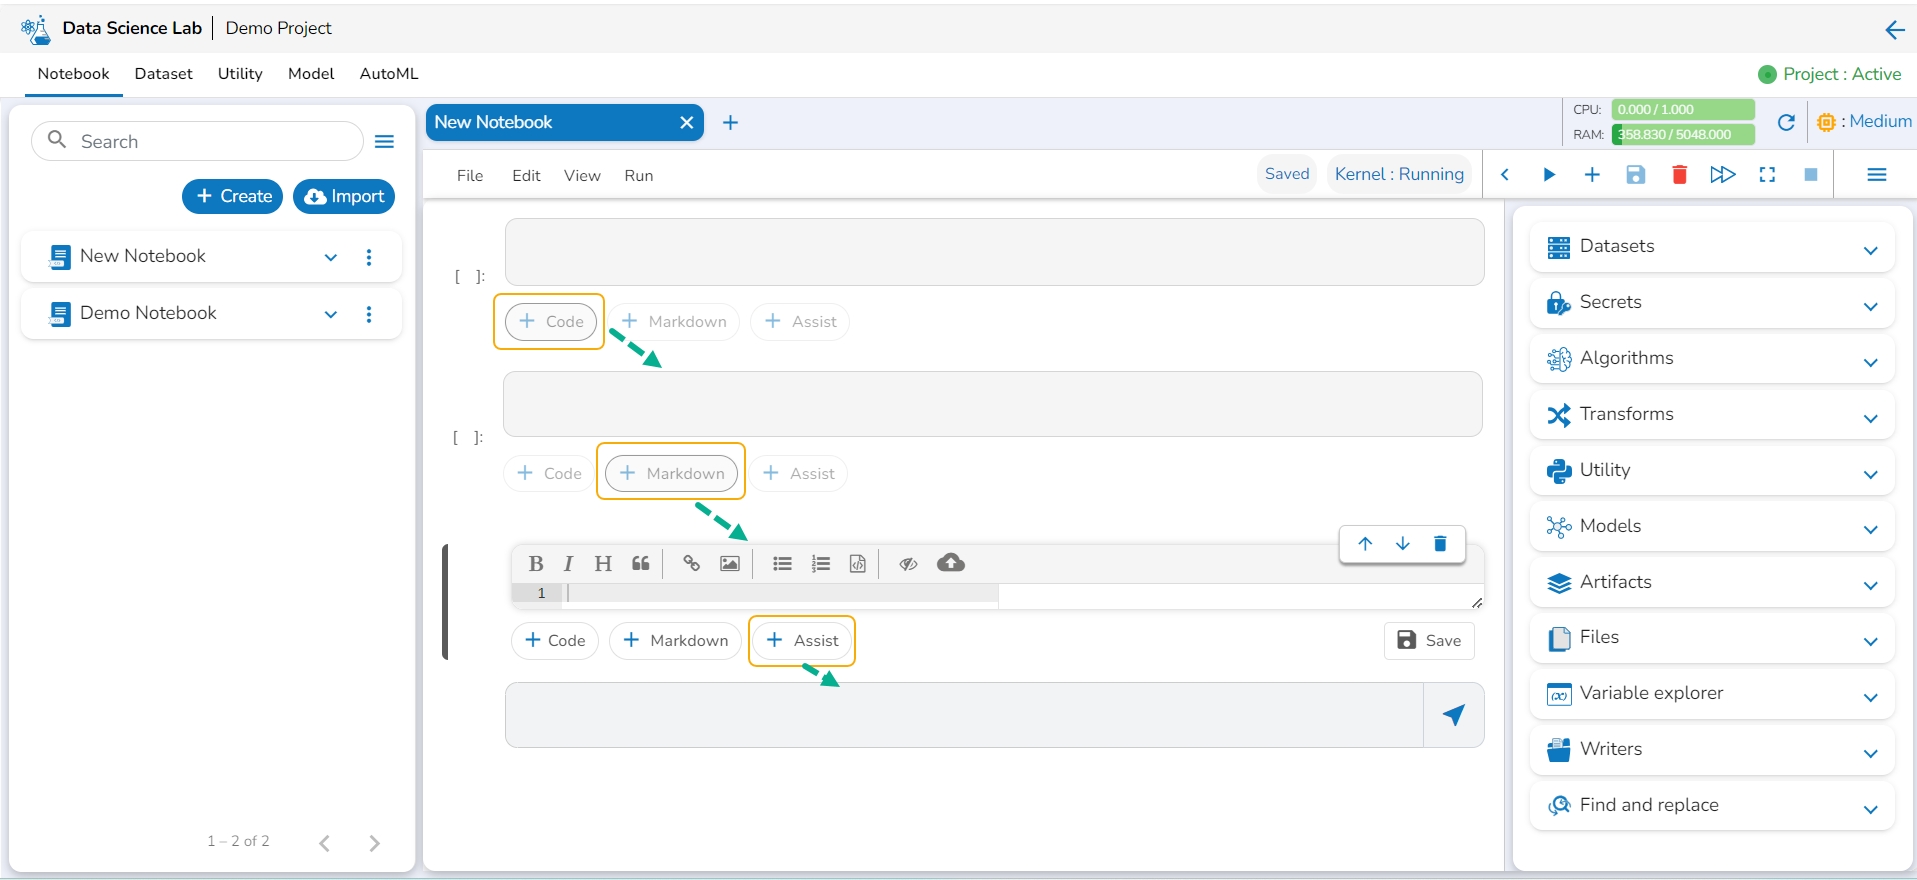Image resolution: width=1917 pixels, height=880 pixels.
Task: Delete the cell with the red trash icon
Action: pos(1680,175)
